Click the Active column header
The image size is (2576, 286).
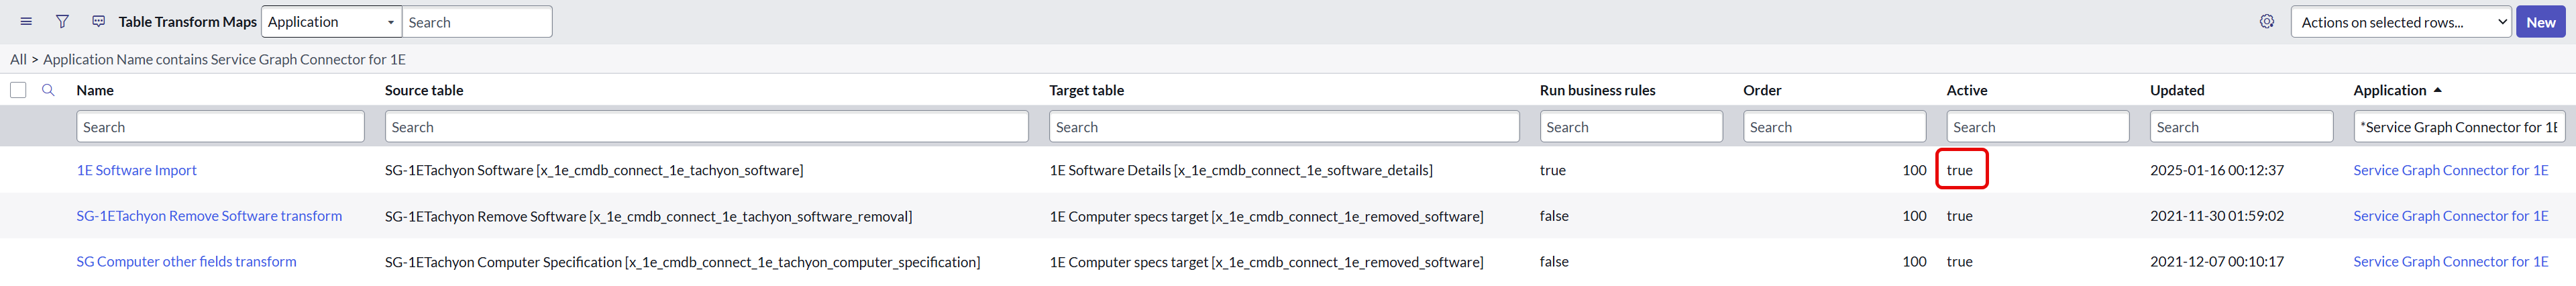[x=1966, y=90]
